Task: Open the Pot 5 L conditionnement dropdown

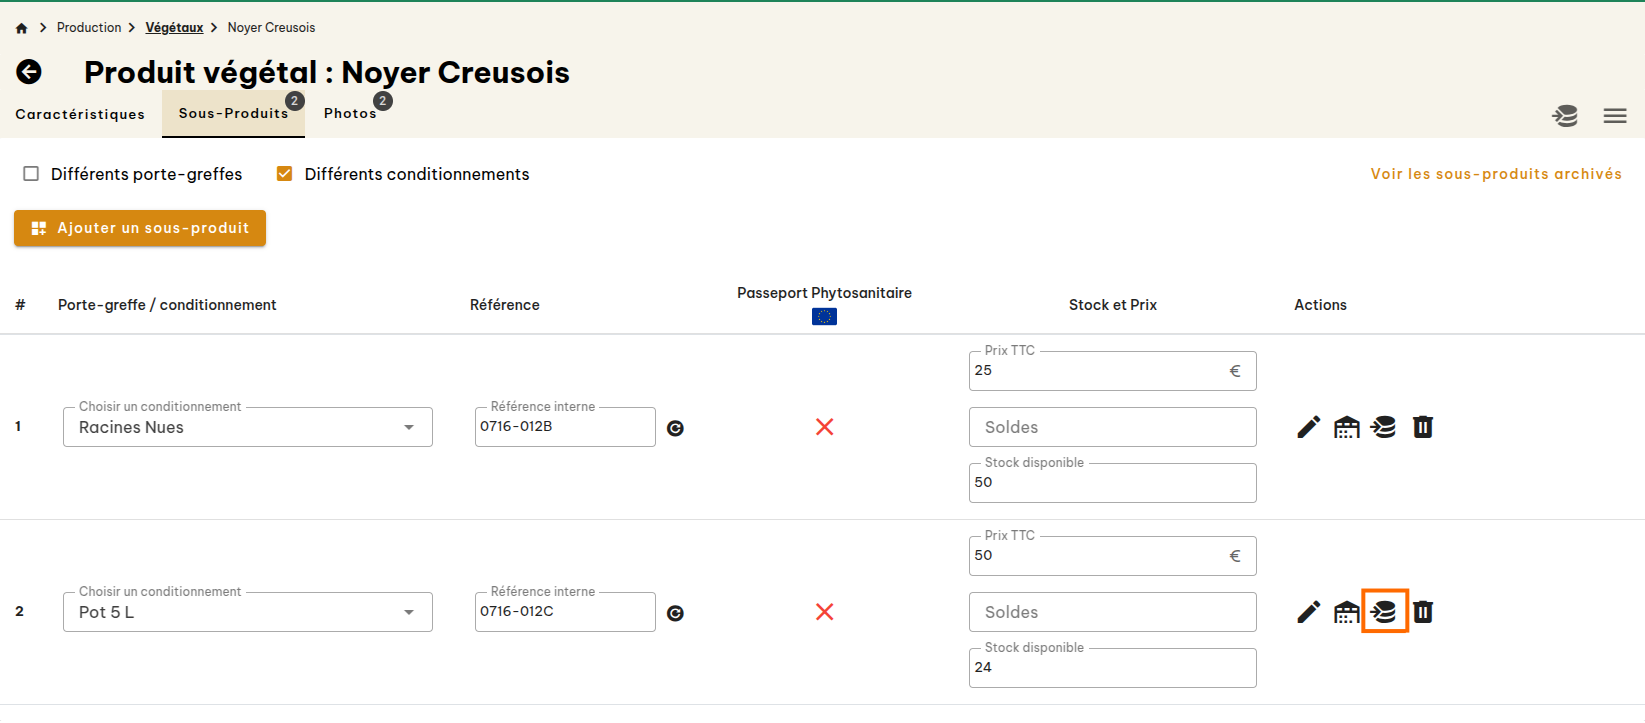Action: point(248,612)
